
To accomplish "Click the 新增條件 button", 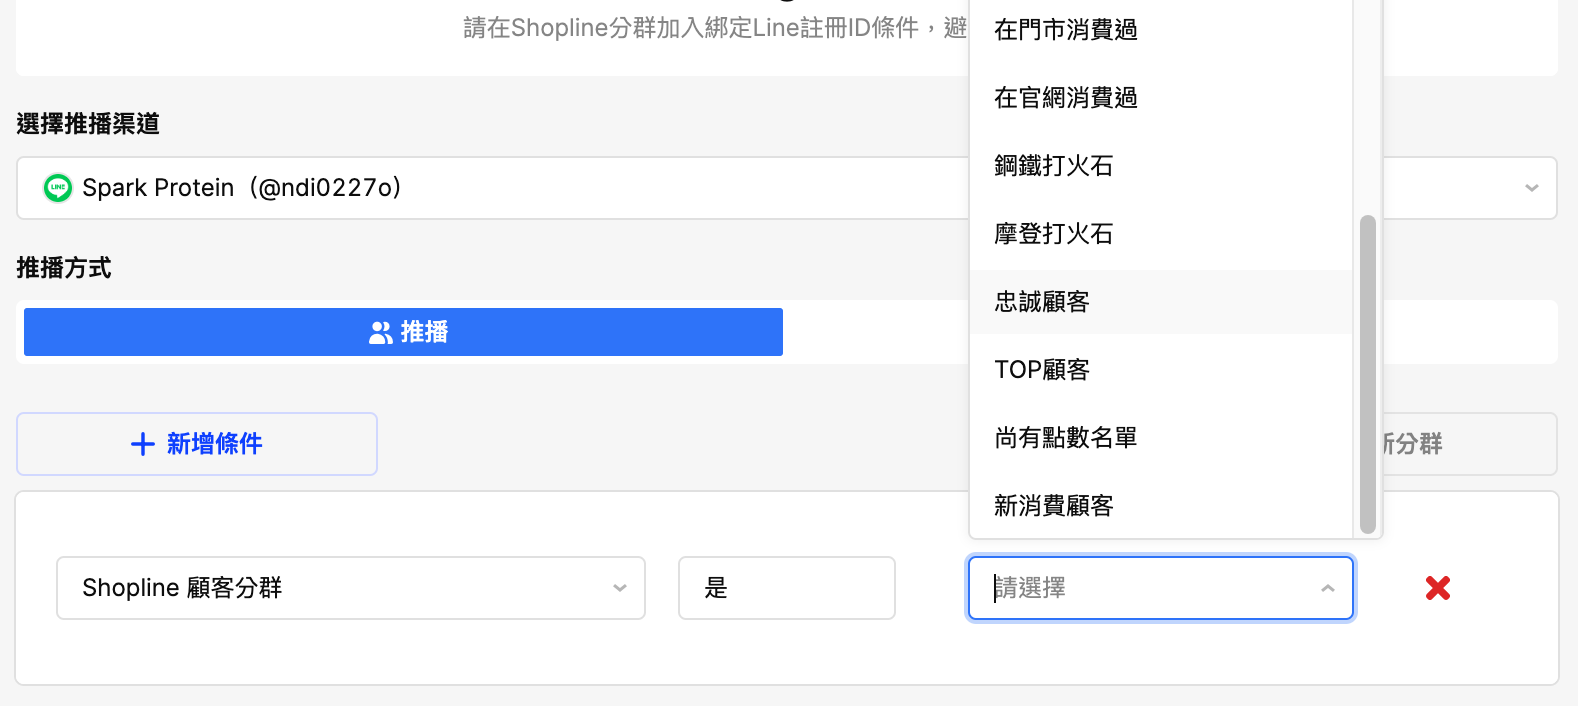I will click(197, 444).
